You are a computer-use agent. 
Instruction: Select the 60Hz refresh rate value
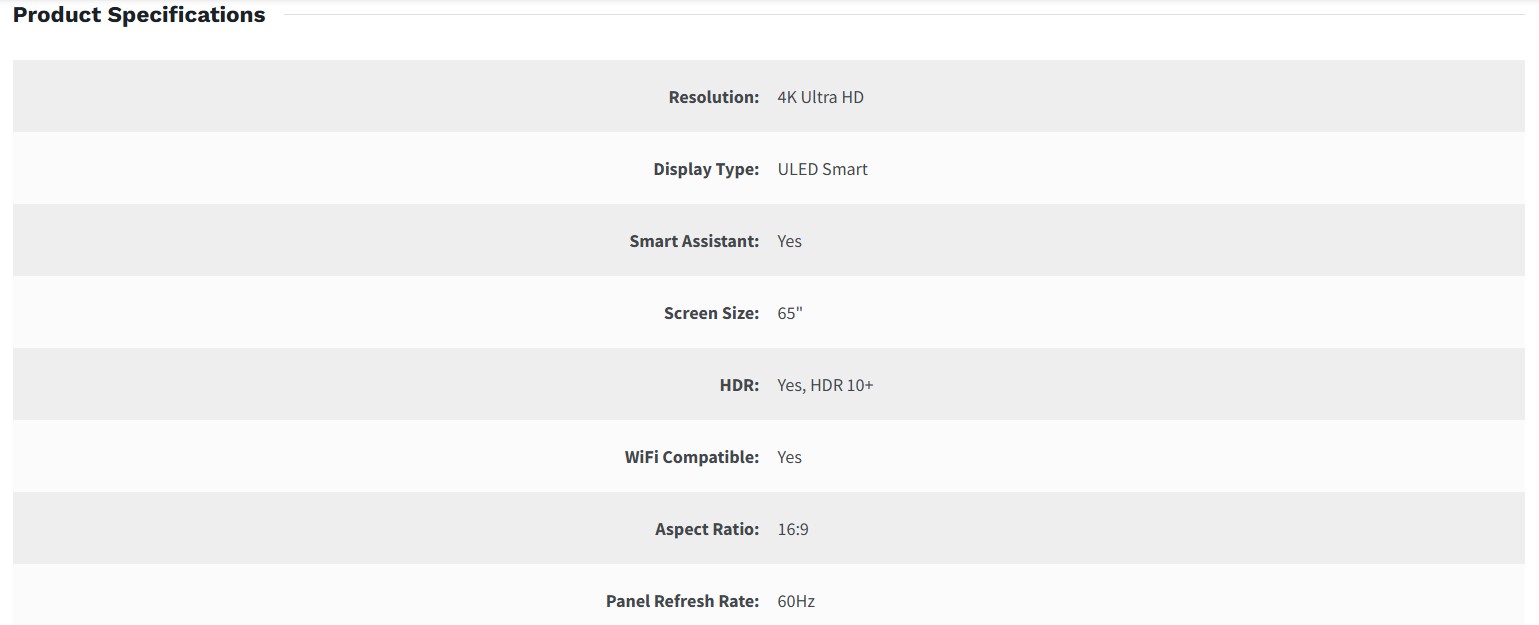(x=796, y=601)
